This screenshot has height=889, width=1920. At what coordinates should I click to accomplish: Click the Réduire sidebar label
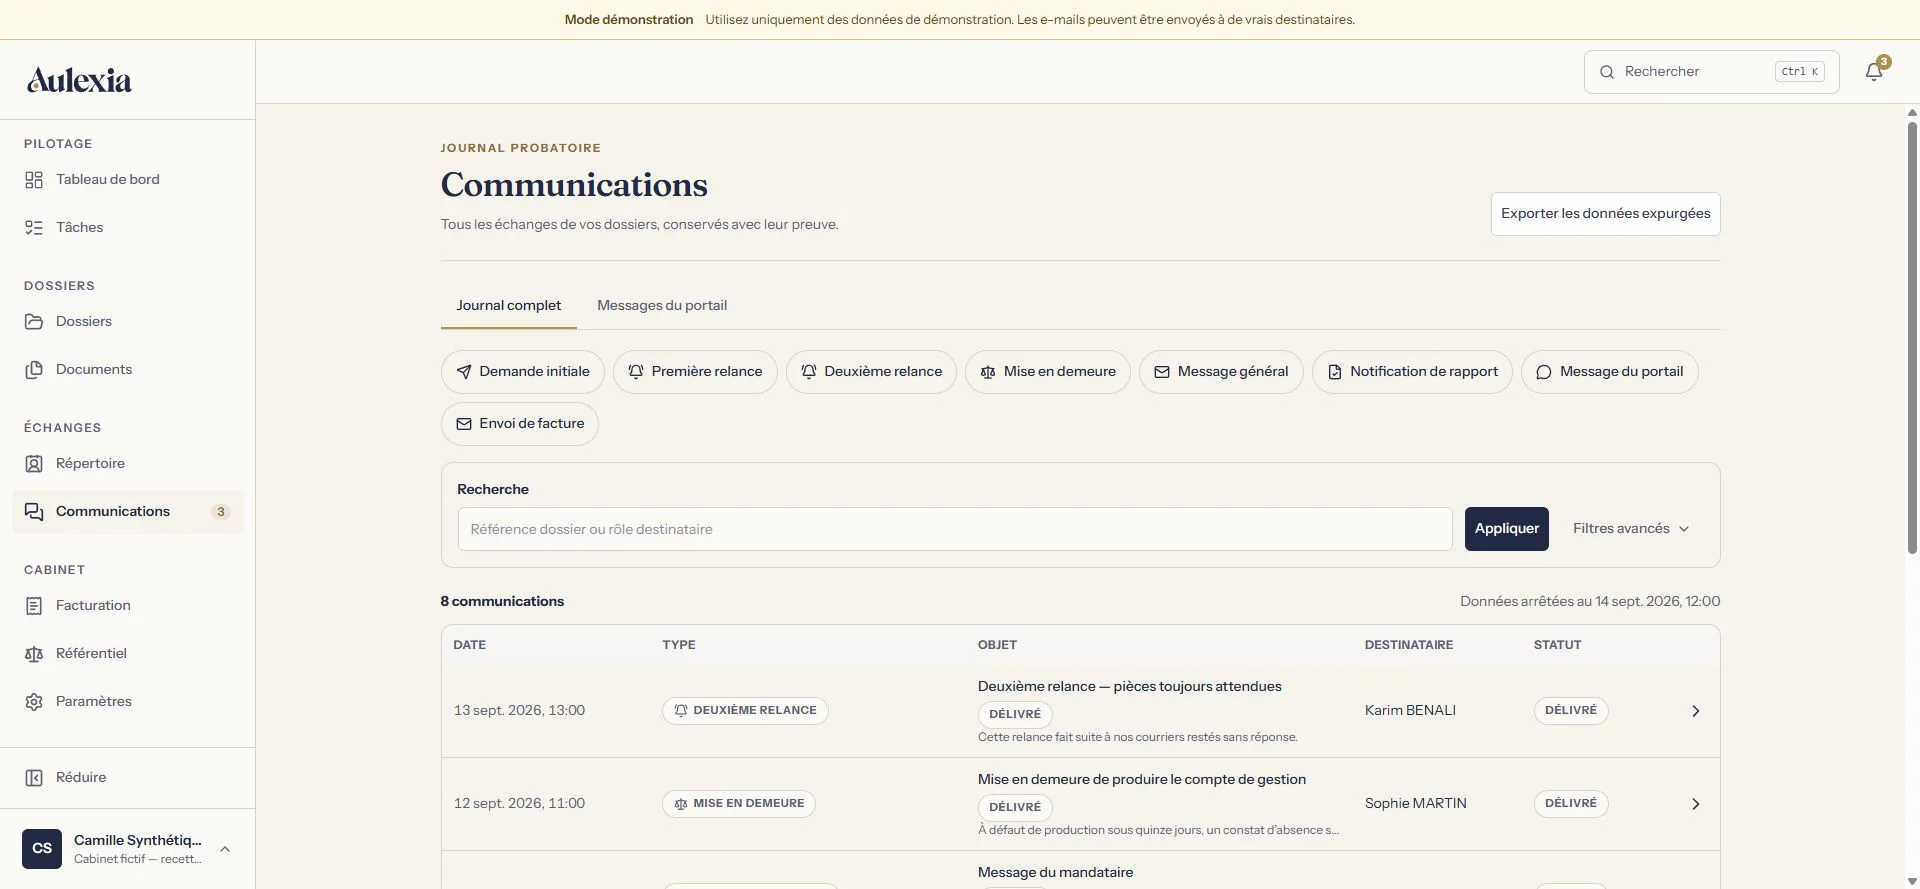coord(81,778)
